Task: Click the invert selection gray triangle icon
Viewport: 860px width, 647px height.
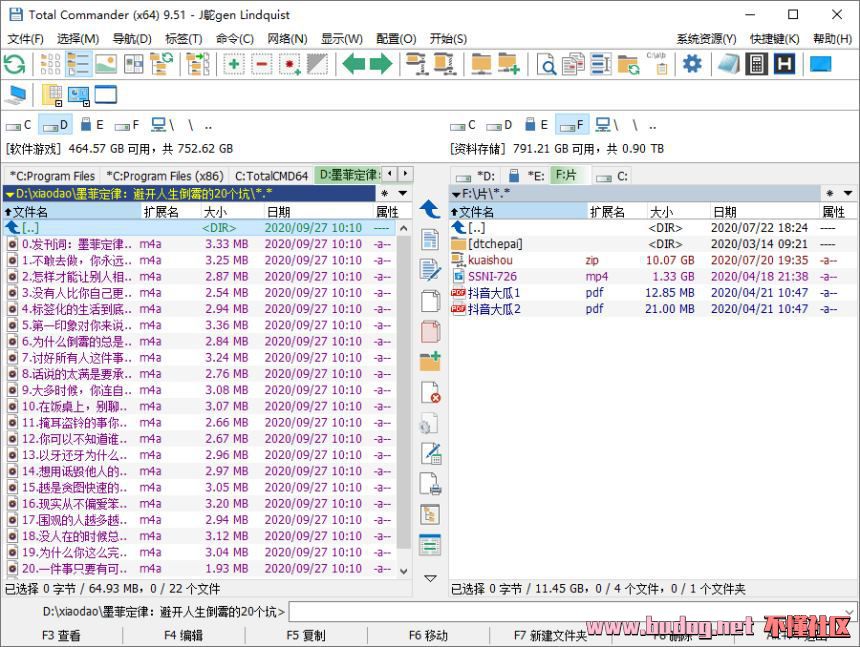Action: click(x=317, y=64)
